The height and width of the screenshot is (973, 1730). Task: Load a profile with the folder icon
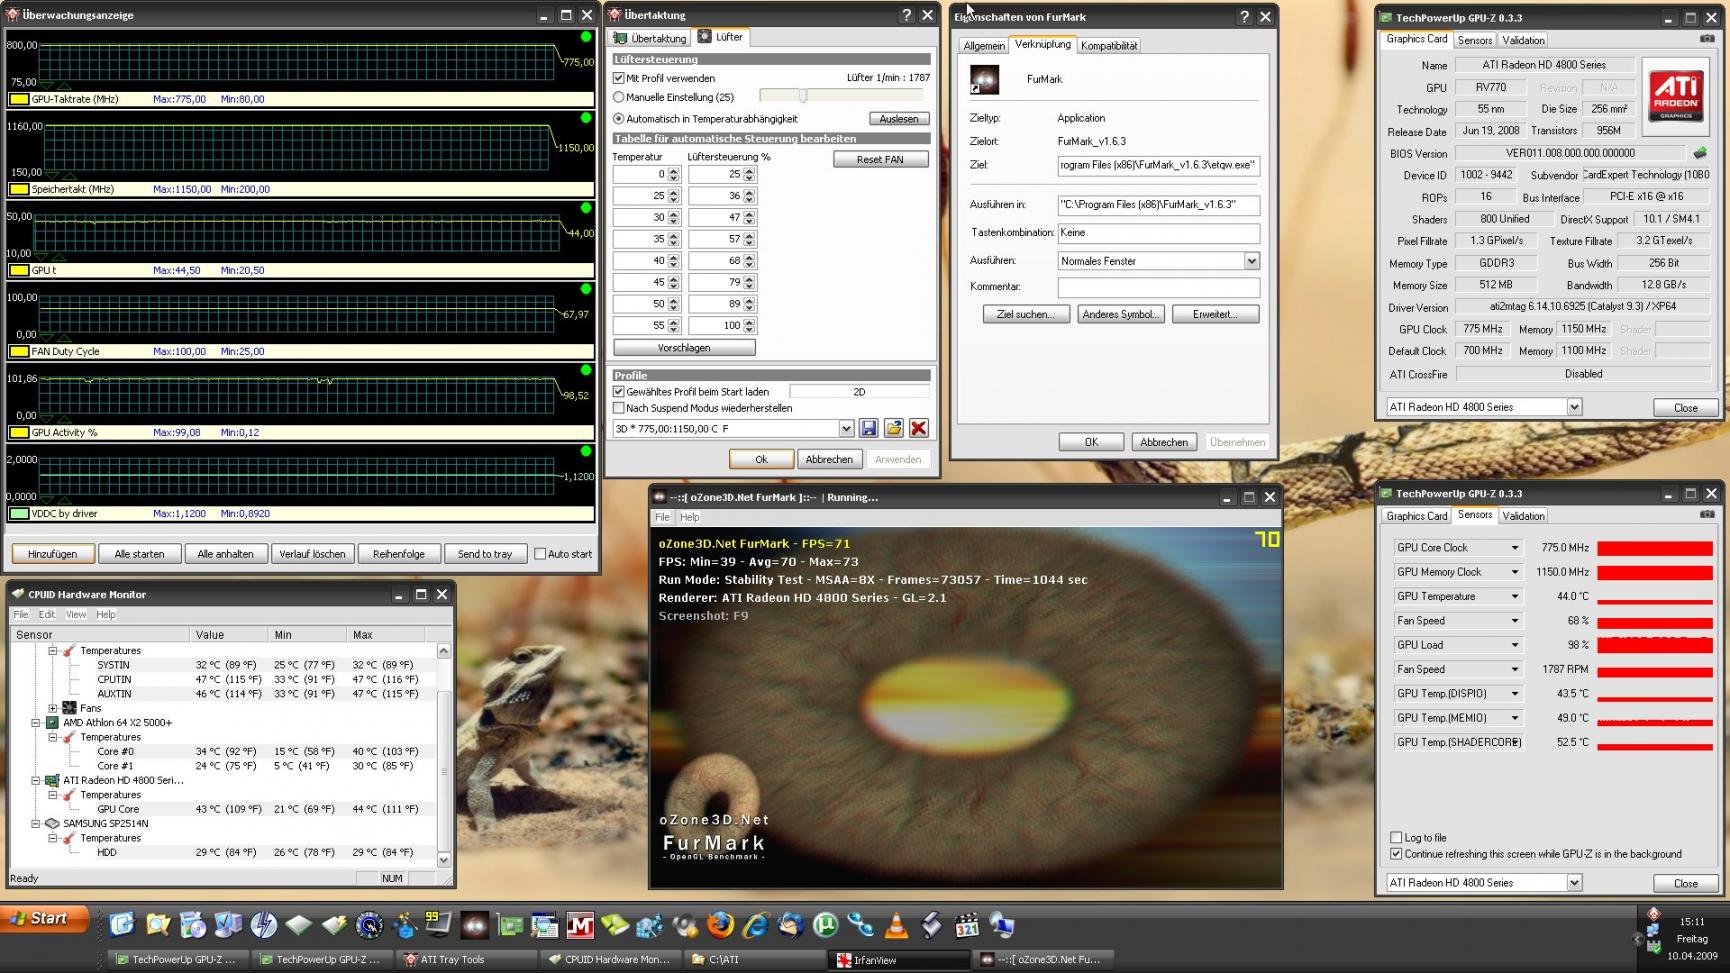(893, 428)
